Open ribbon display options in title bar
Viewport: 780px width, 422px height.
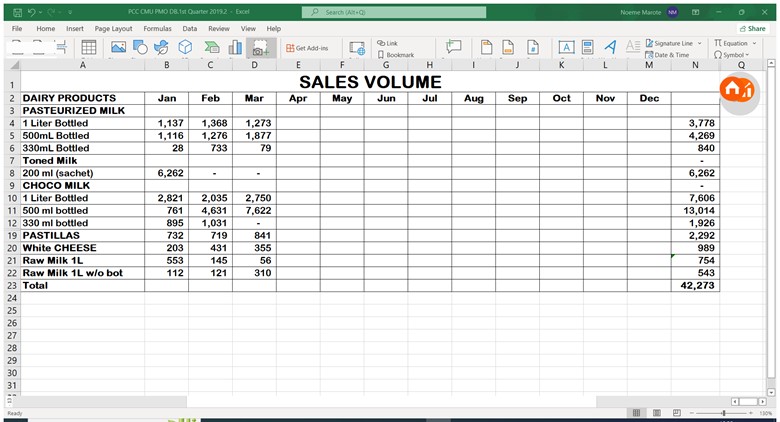[695, 12]
